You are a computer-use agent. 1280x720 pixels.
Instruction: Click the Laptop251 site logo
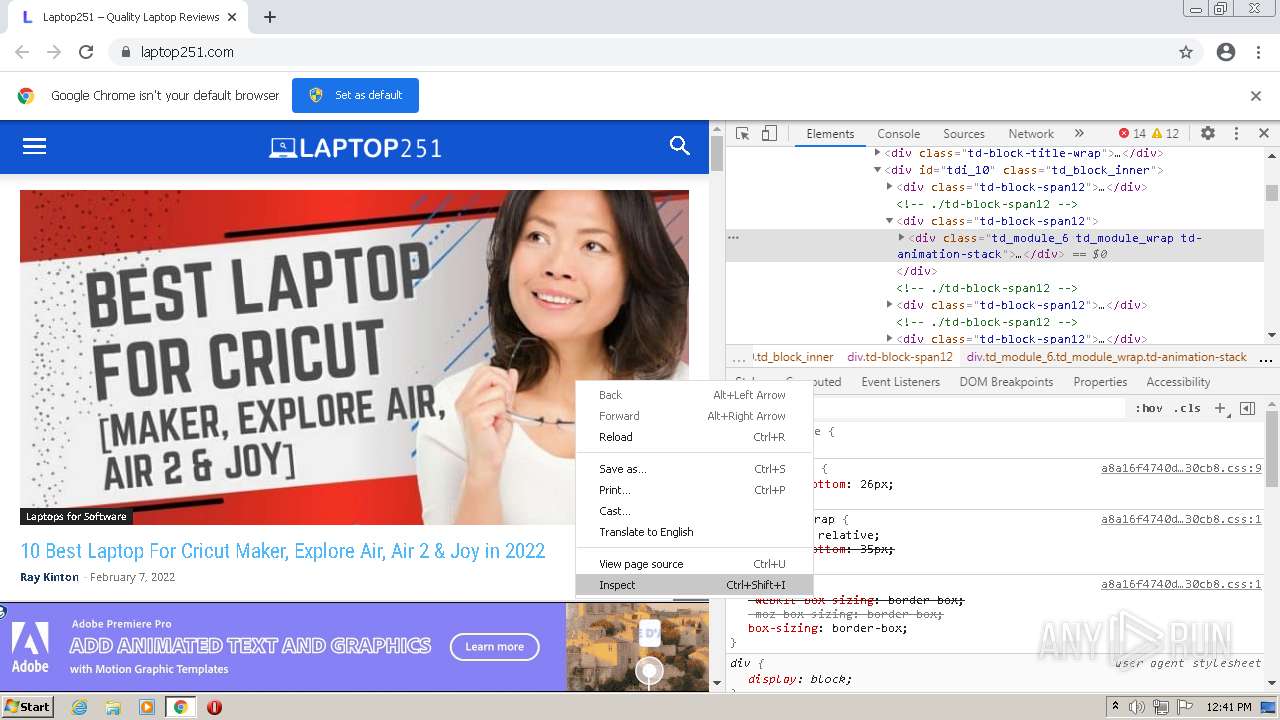tap(355, 148)
